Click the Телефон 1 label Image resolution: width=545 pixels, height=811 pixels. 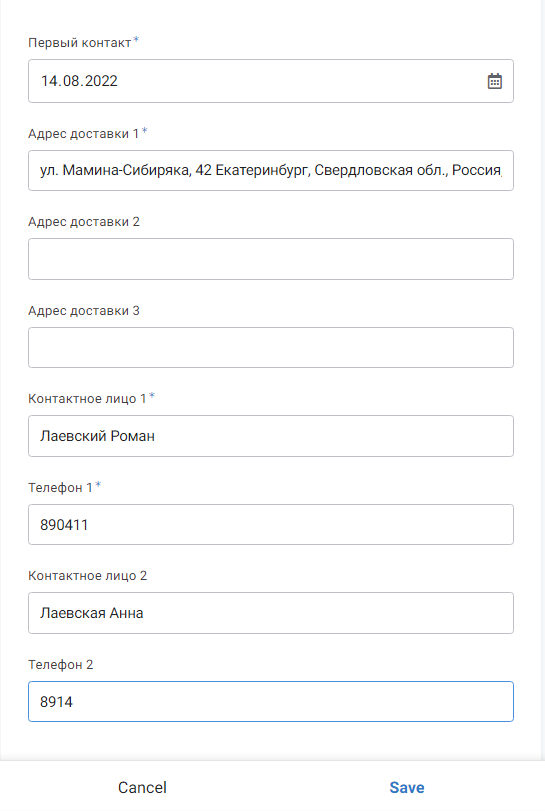[x=60, y=488]
